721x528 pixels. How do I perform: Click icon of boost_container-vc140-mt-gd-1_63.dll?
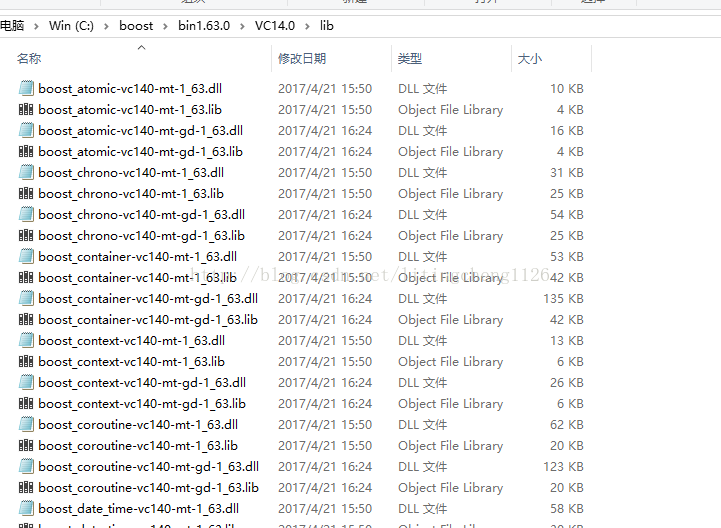(26, 298)
